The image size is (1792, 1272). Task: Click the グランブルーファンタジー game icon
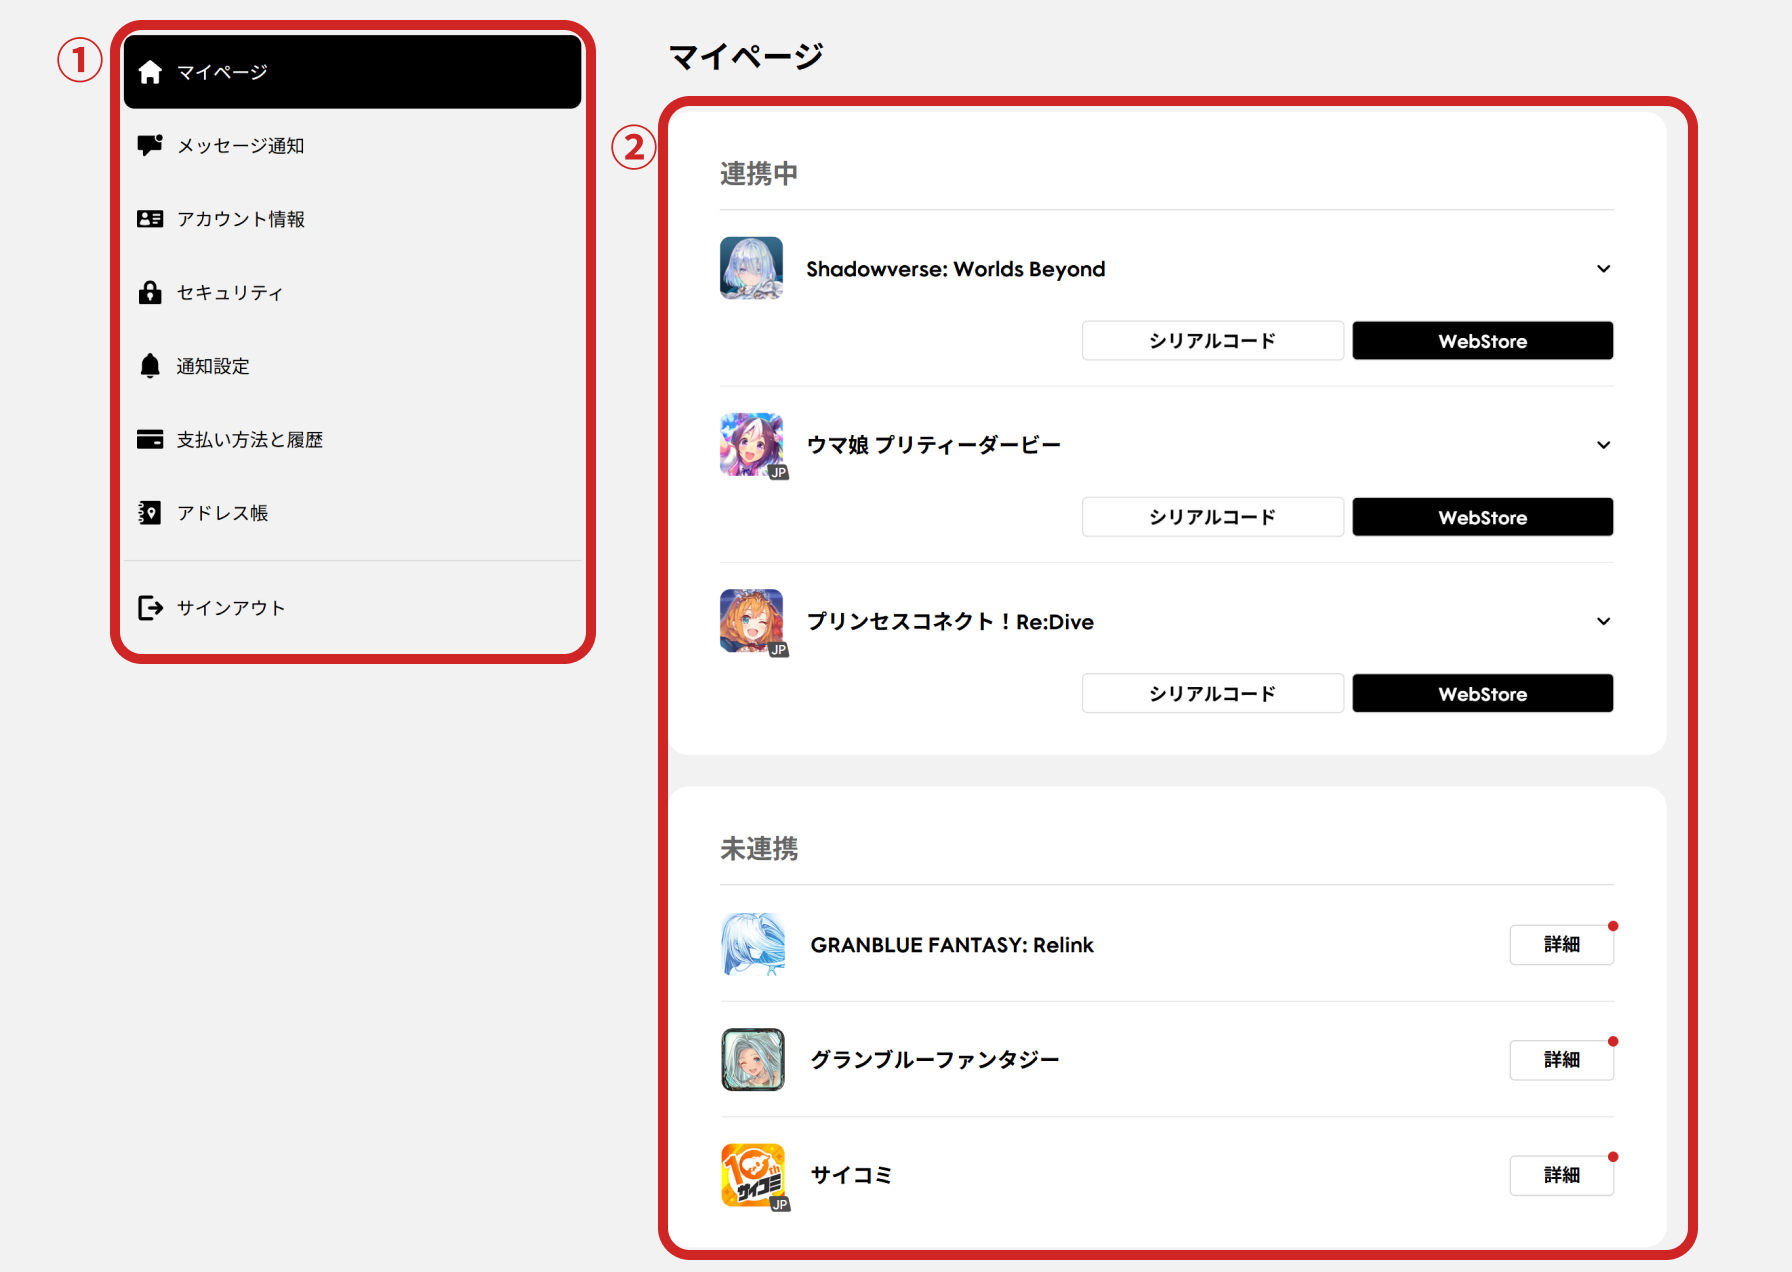(x=753, y=1059)
